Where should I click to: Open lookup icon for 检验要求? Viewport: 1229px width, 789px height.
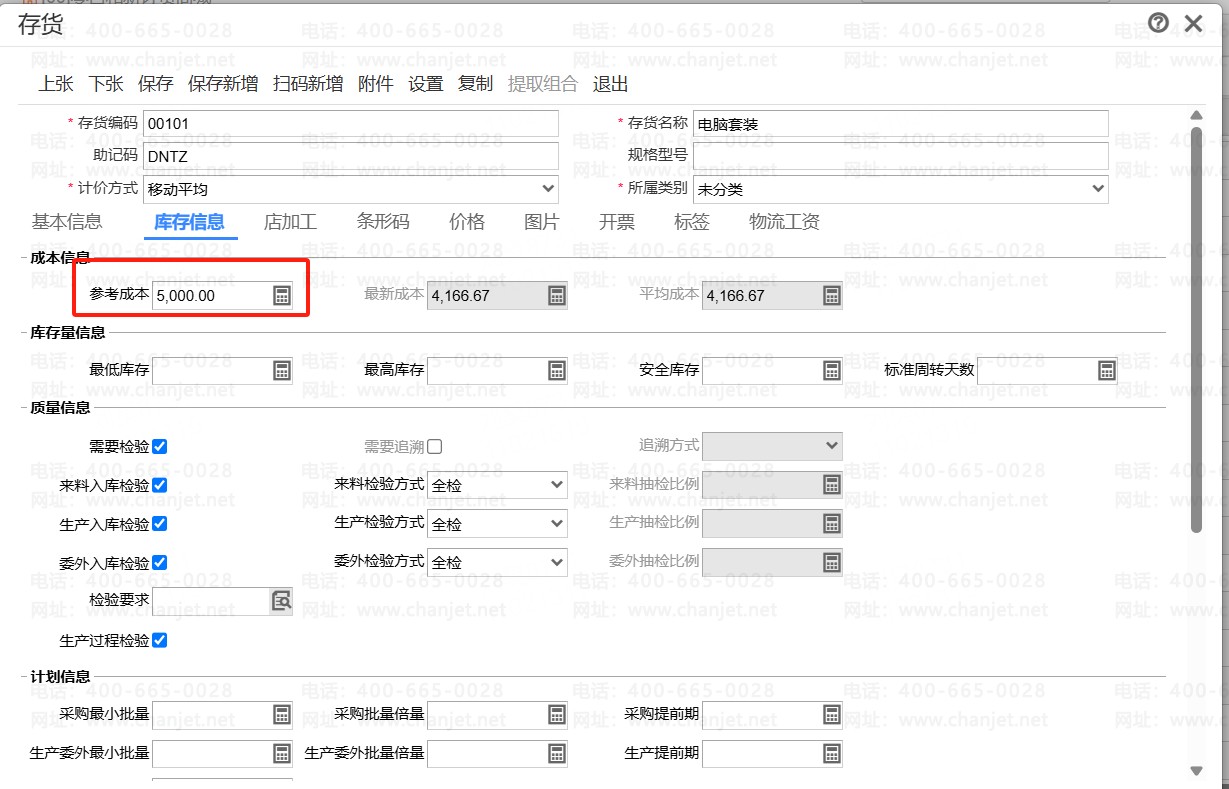pyautogui.click(x=282, y=600)
